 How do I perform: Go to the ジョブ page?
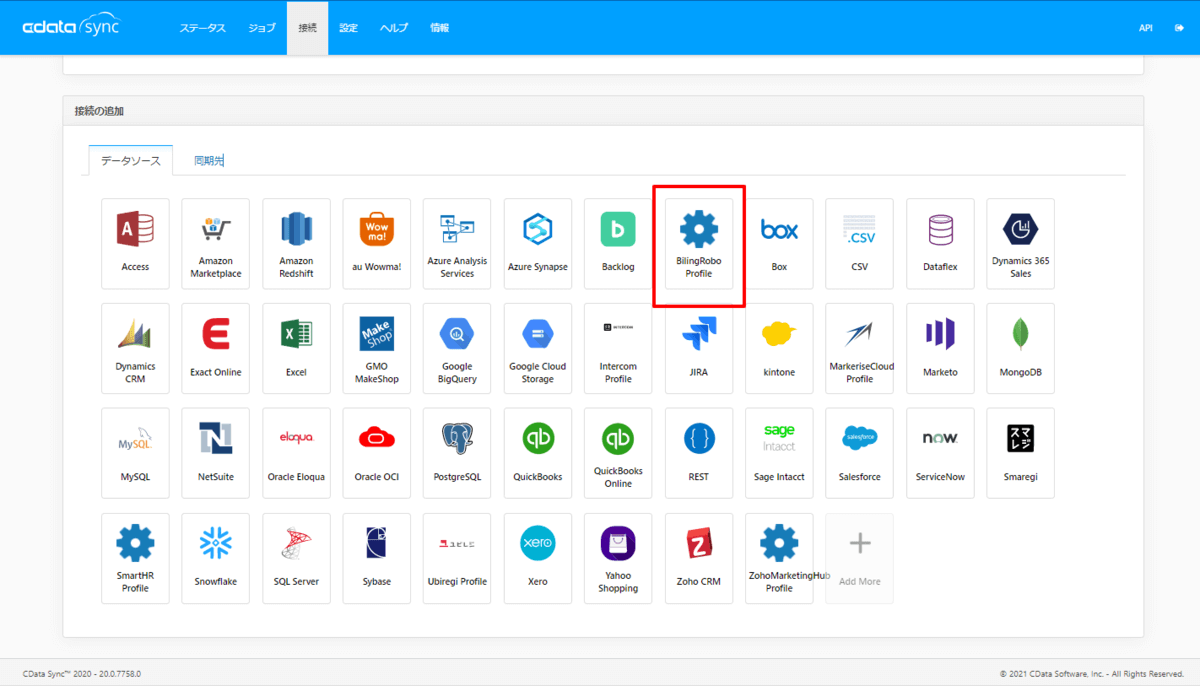(262, 28)
